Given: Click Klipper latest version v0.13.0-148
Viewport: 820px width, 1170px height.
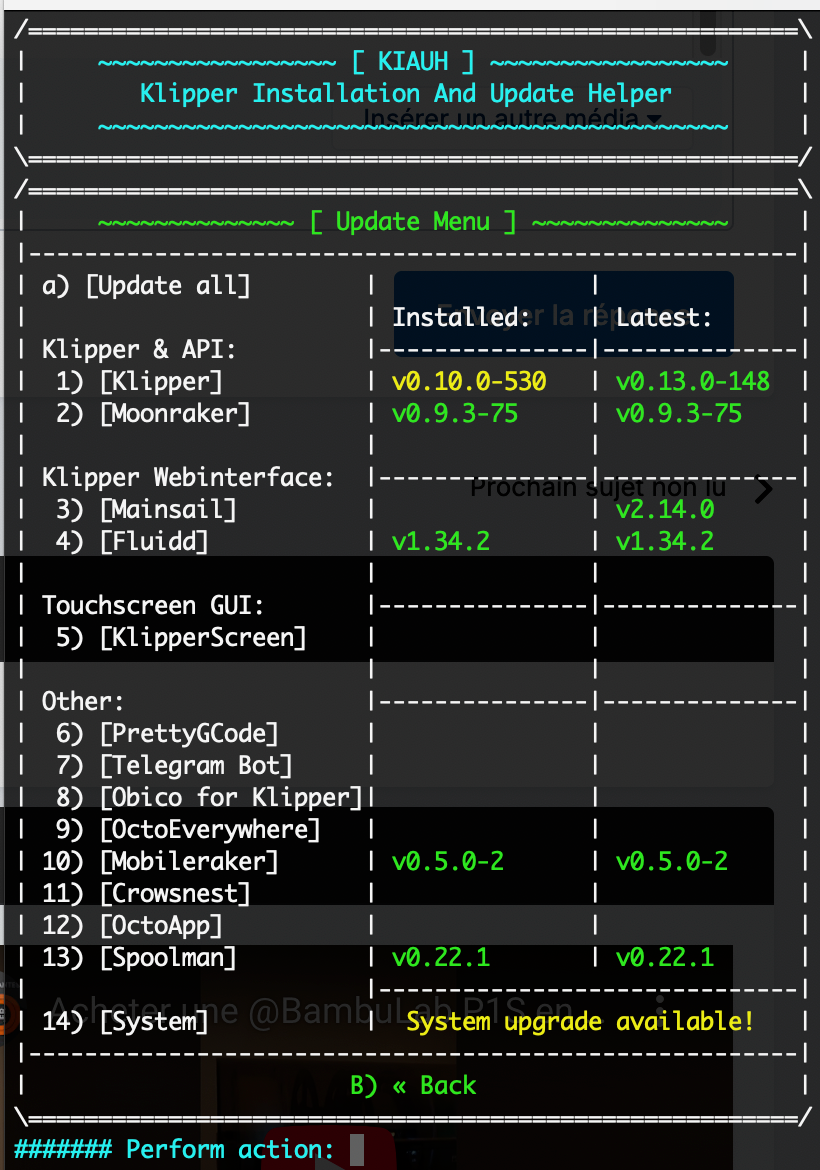Looking at the screenshot, I should pyautogui.click(x=693, y=381).
